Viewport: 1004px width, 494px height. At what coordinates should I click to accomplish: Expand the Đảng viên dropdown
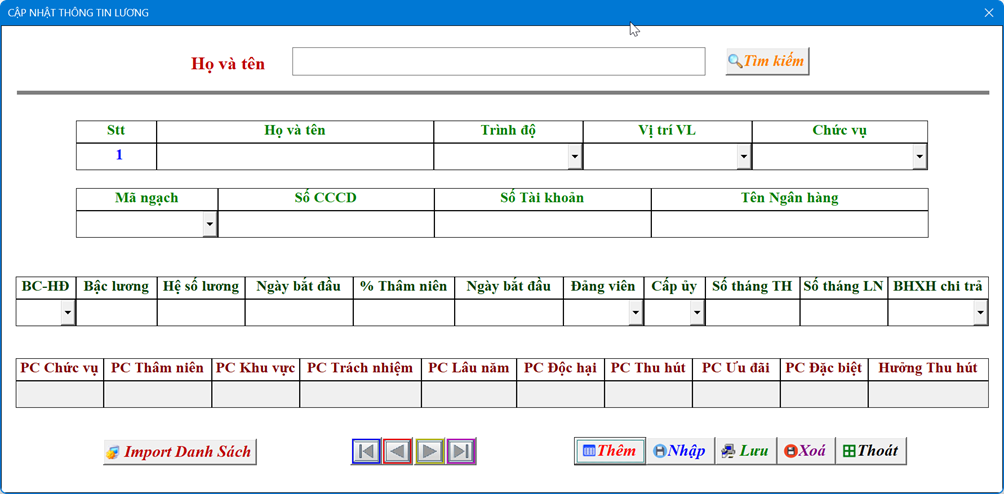635,313
